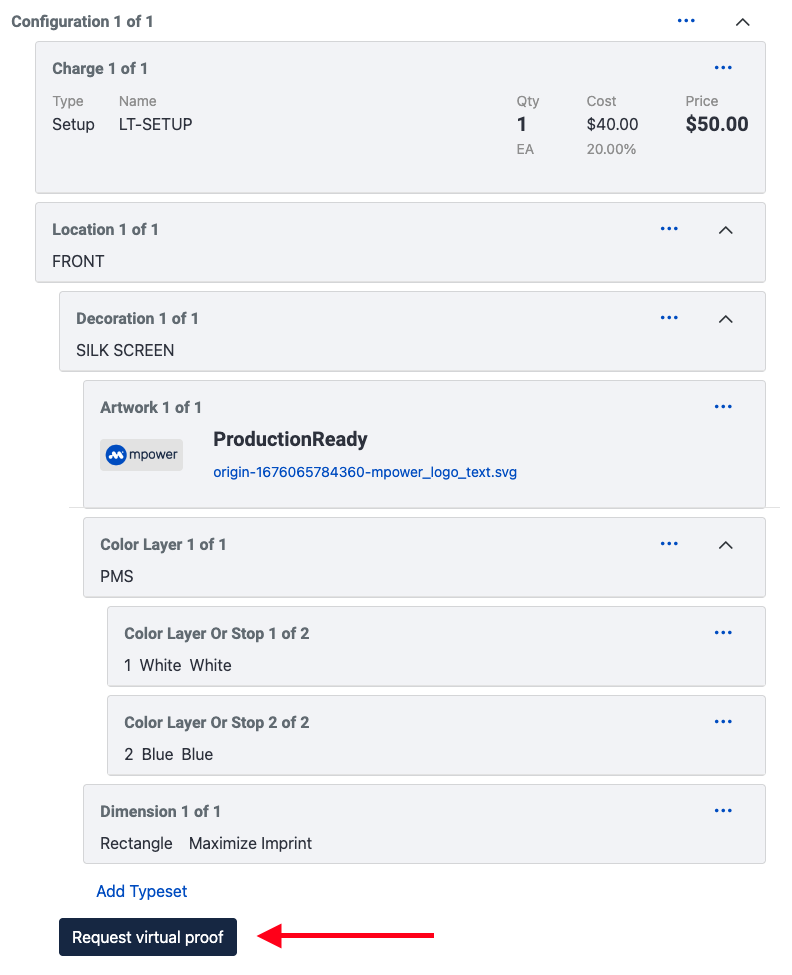Open Color Layer 1 of 1 ellipsis menu
792x975 pixels.
[x=669, y=543]
